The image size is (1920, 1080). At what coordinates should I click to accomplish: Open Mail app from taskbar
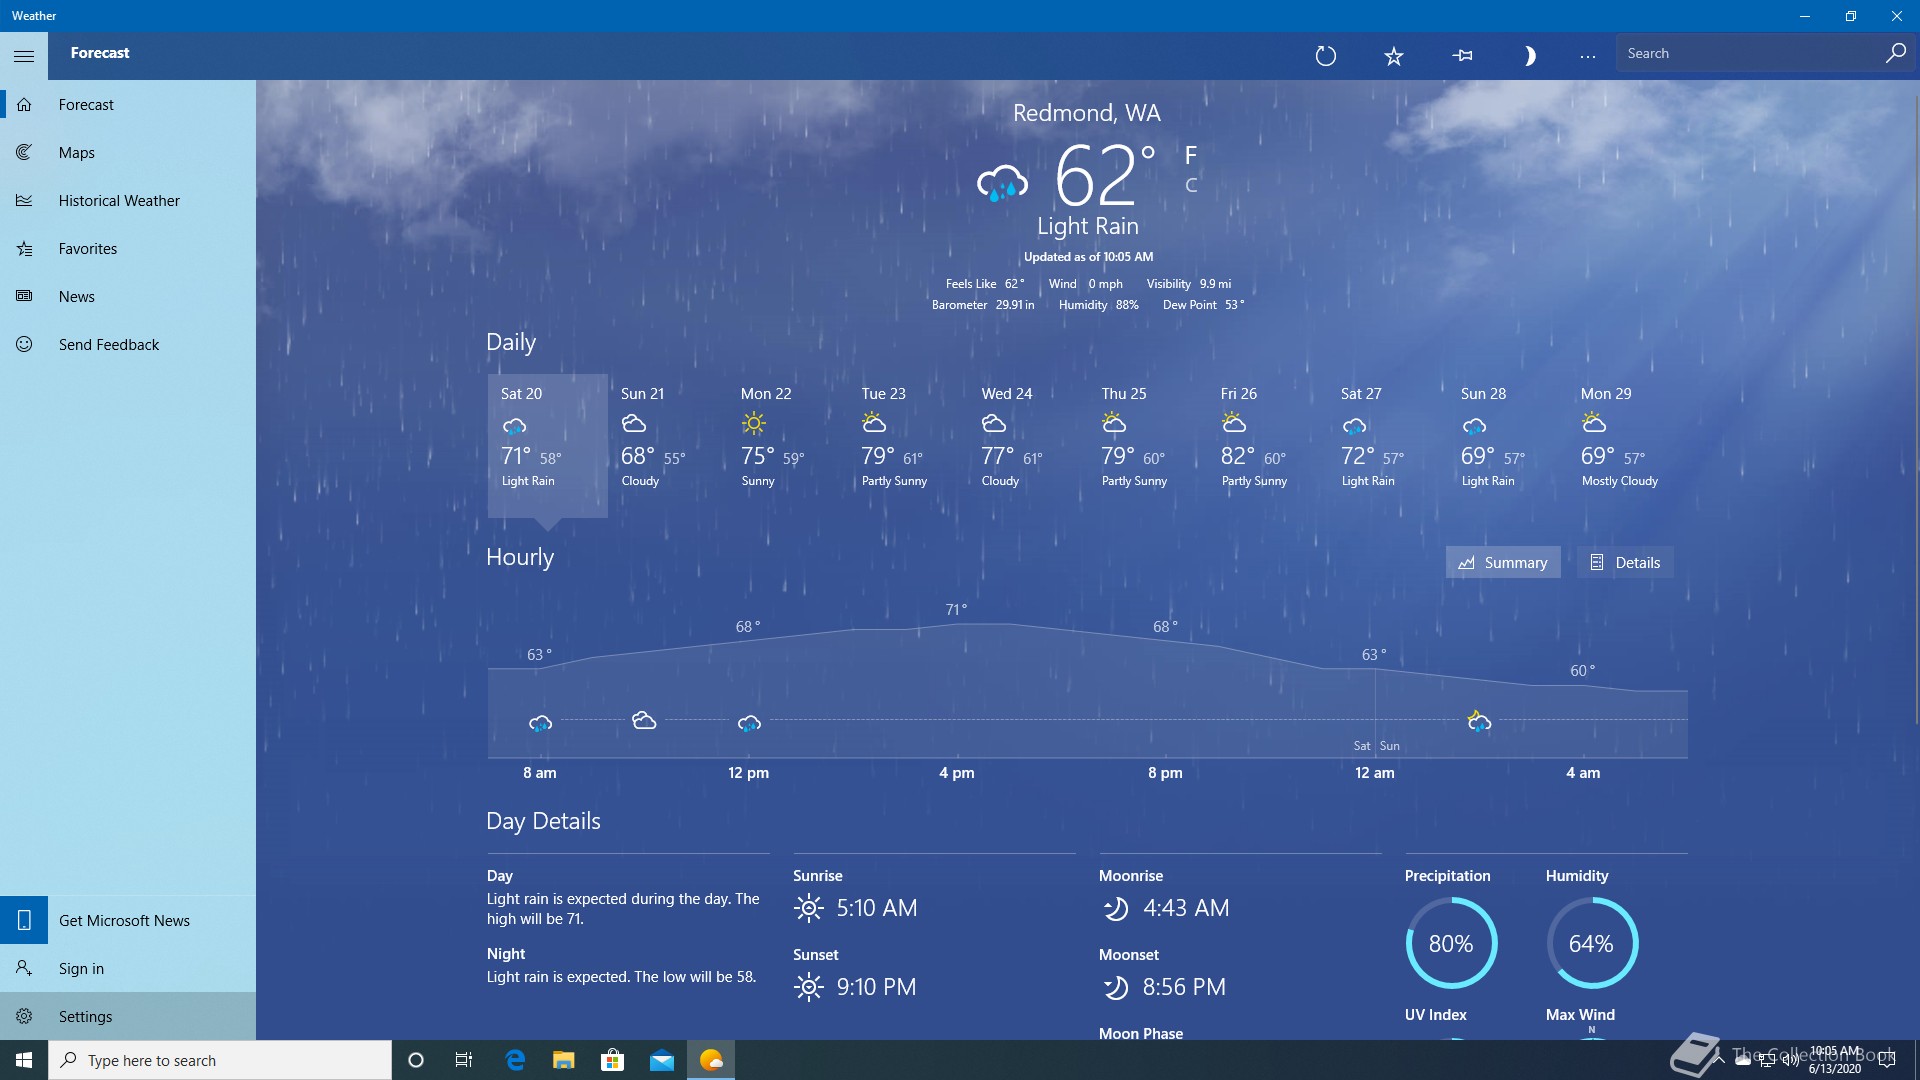coord(661,1060)
